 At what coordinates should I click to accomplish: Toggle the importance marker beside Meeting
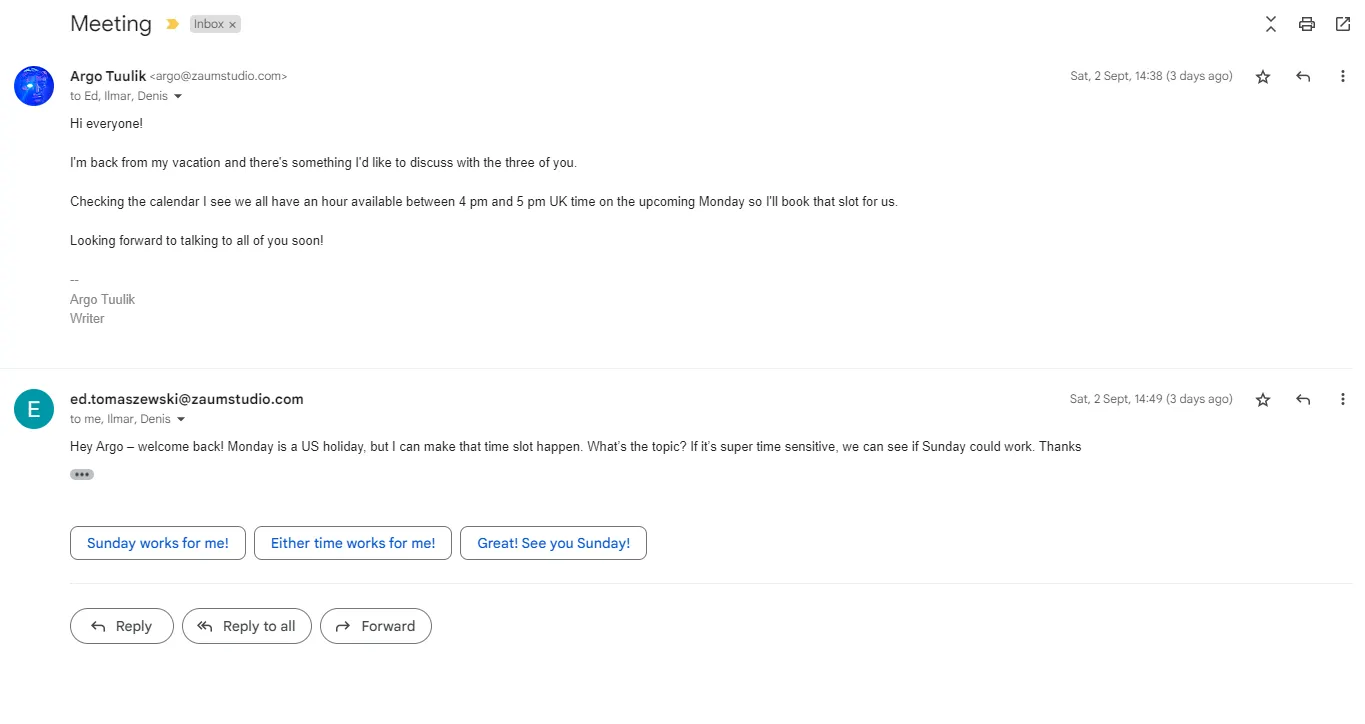172,24
